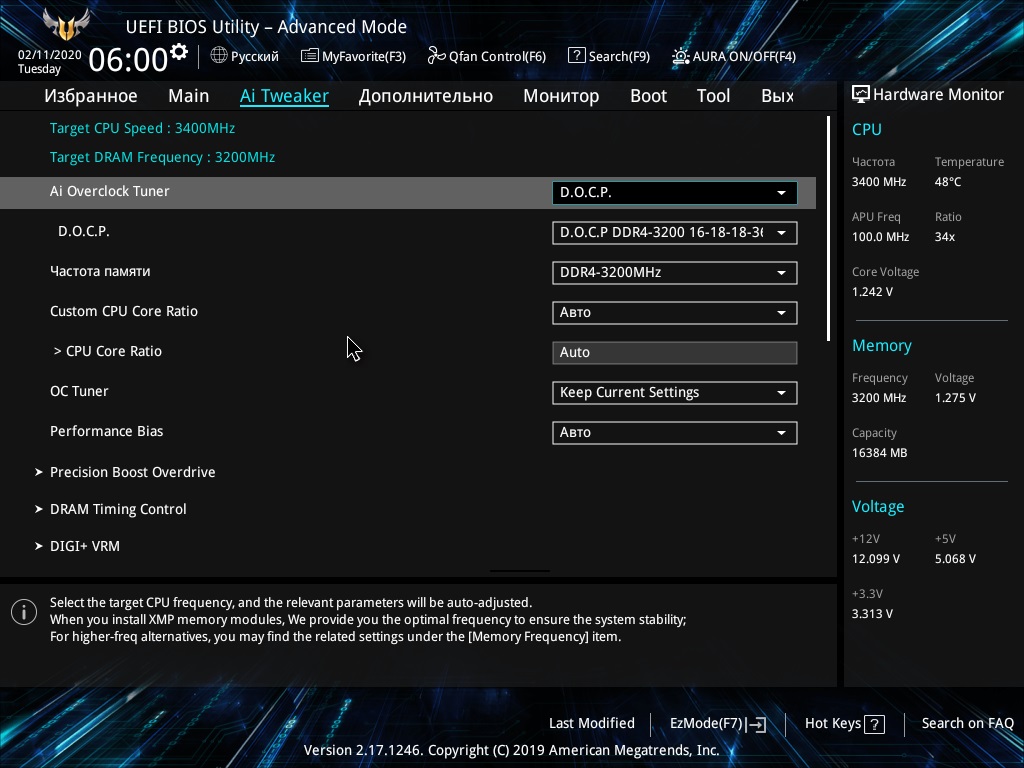Open the Выход tab
Image resolution: width=1024 pixels, height=768 pixels.
pyautogui.click(x=778, y=96)
